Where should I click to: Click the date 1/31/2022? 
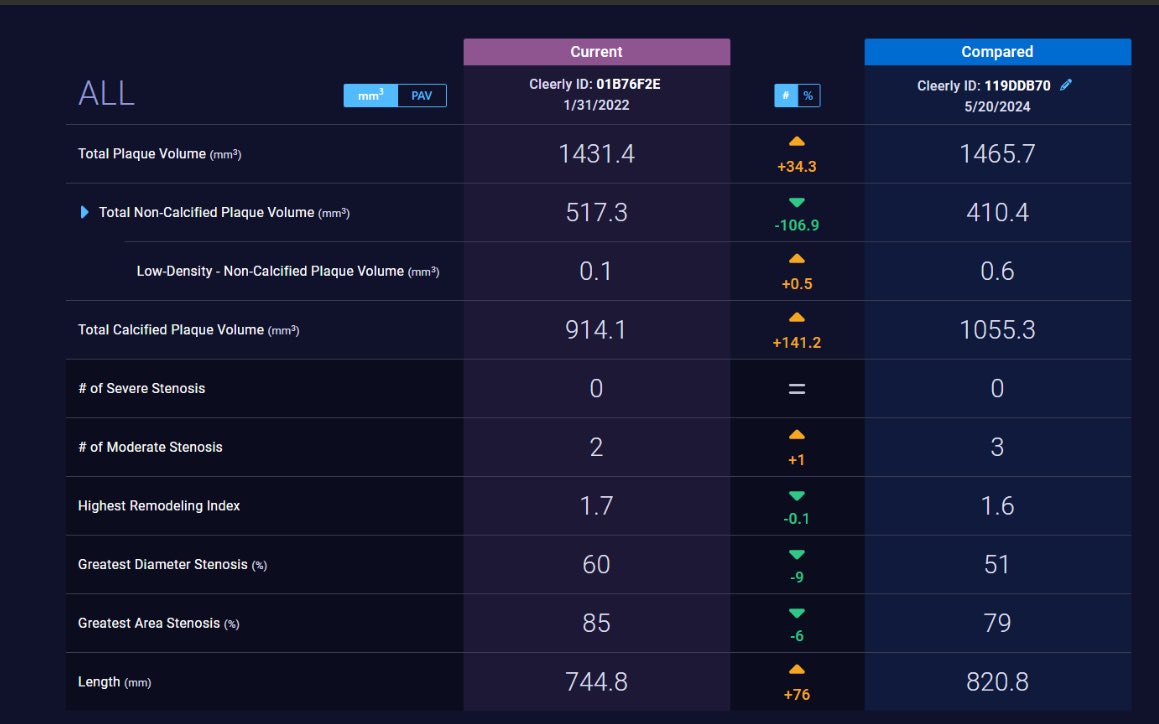597,105
